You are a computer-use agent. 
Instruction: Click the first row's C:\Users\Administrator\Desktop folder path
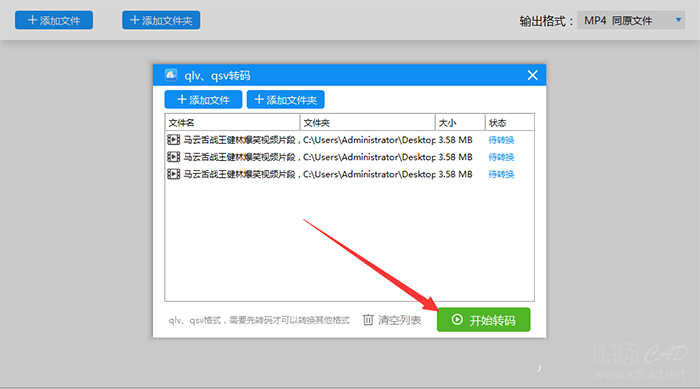pyautogui.click(x=369, y=140)
